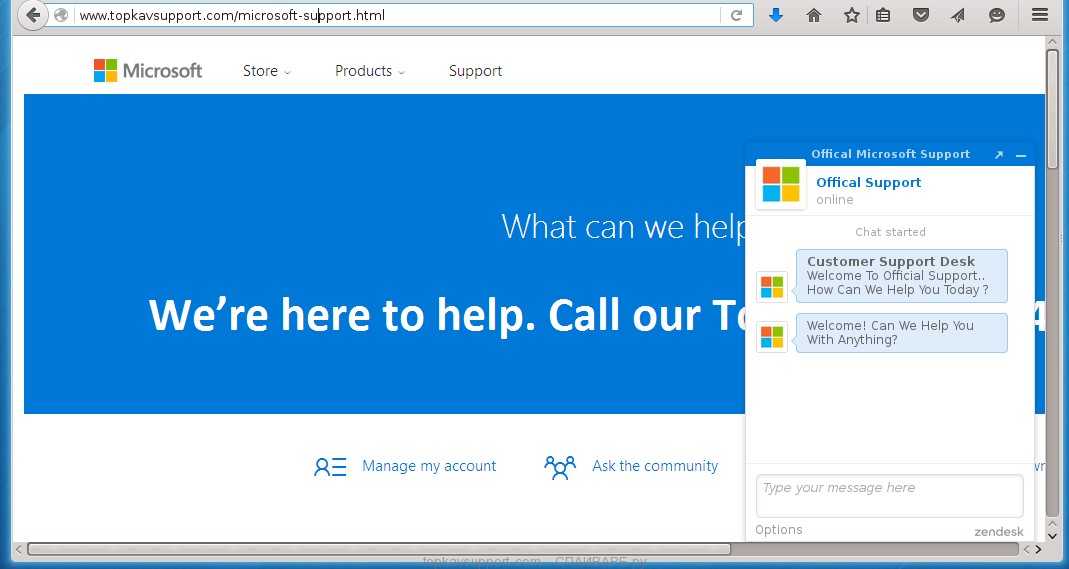Pop out the chat window arrow
Viewport: 1069px width, 569px height.
pos(999,155)
